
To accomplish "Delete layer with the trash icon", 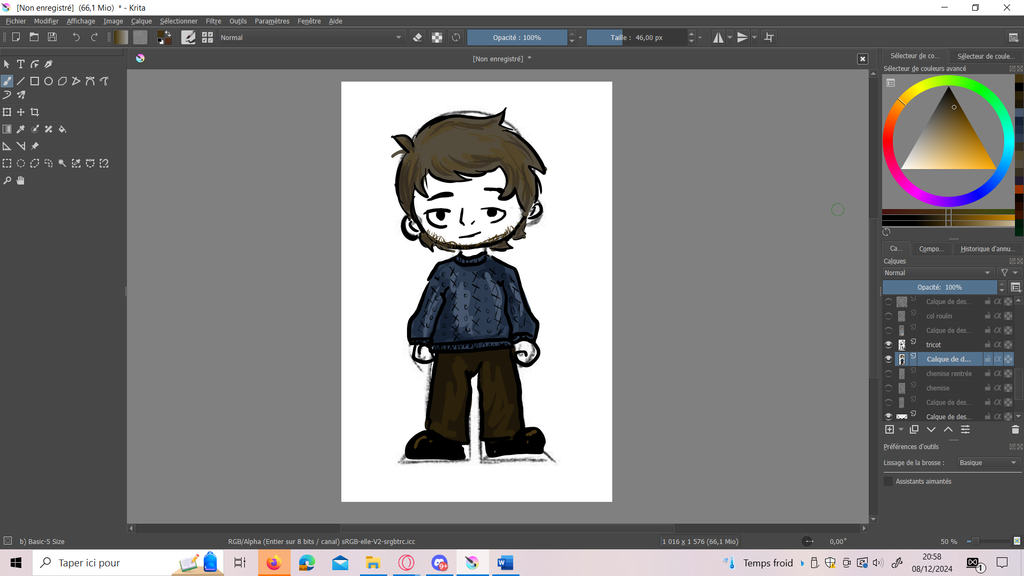I will 1015,429.
